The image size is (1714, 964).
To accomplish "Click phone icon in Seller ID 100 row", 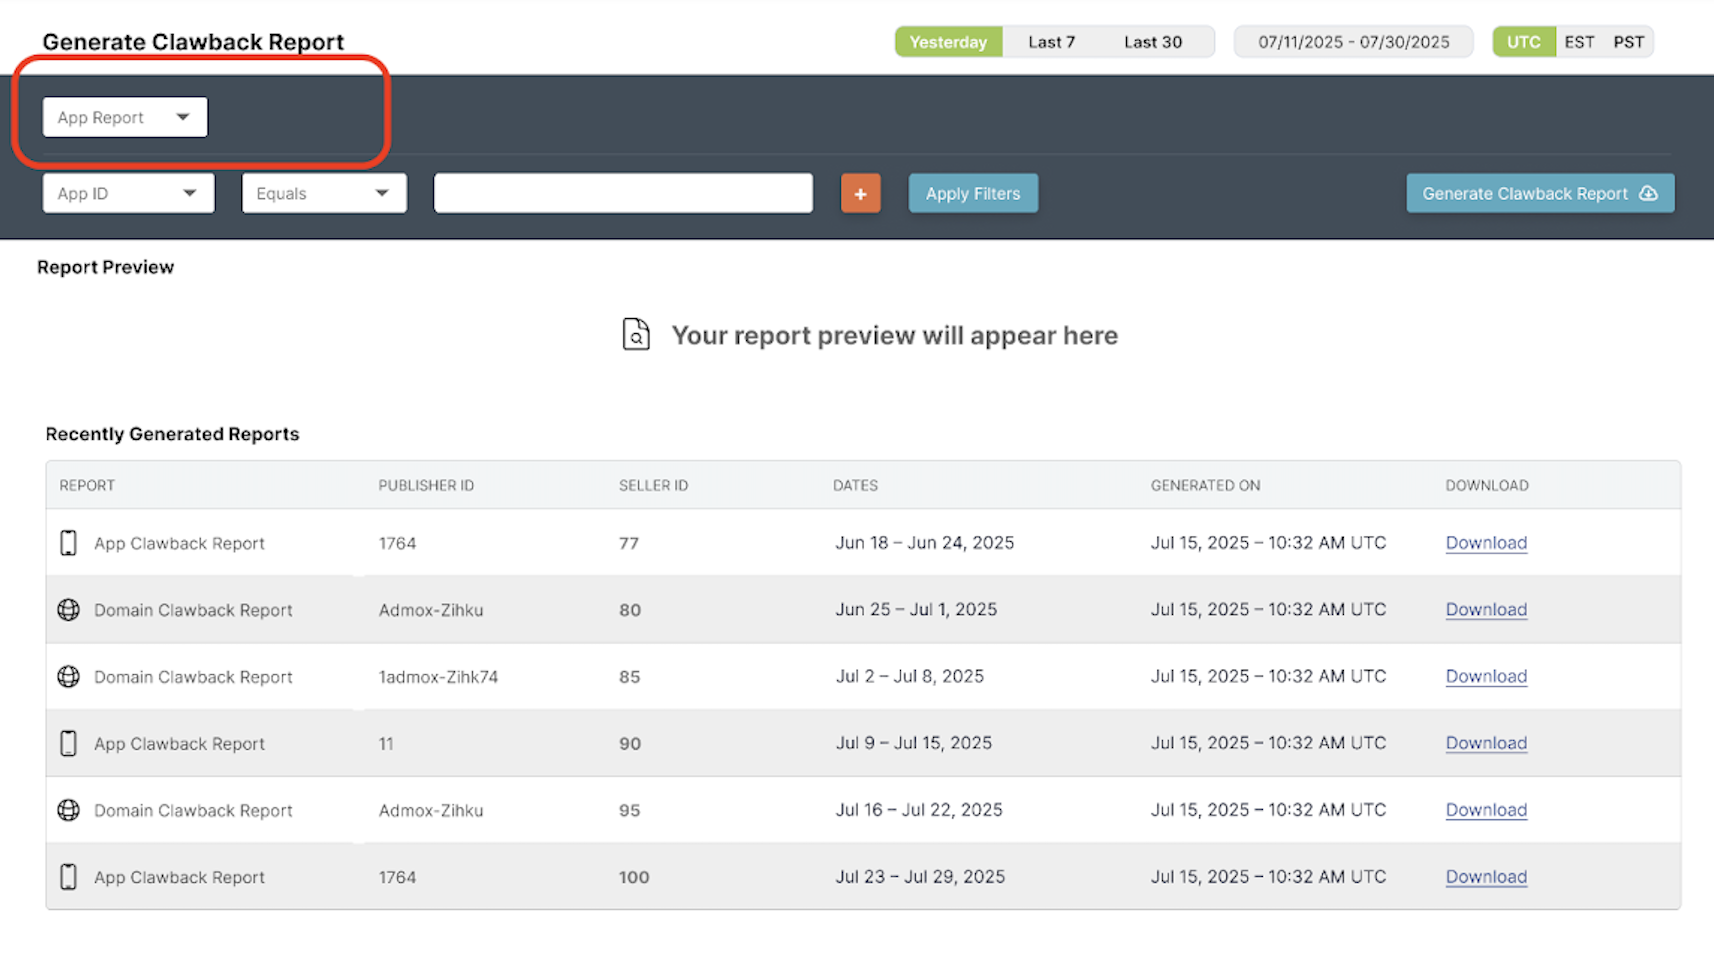I will (x=68, y=877).
